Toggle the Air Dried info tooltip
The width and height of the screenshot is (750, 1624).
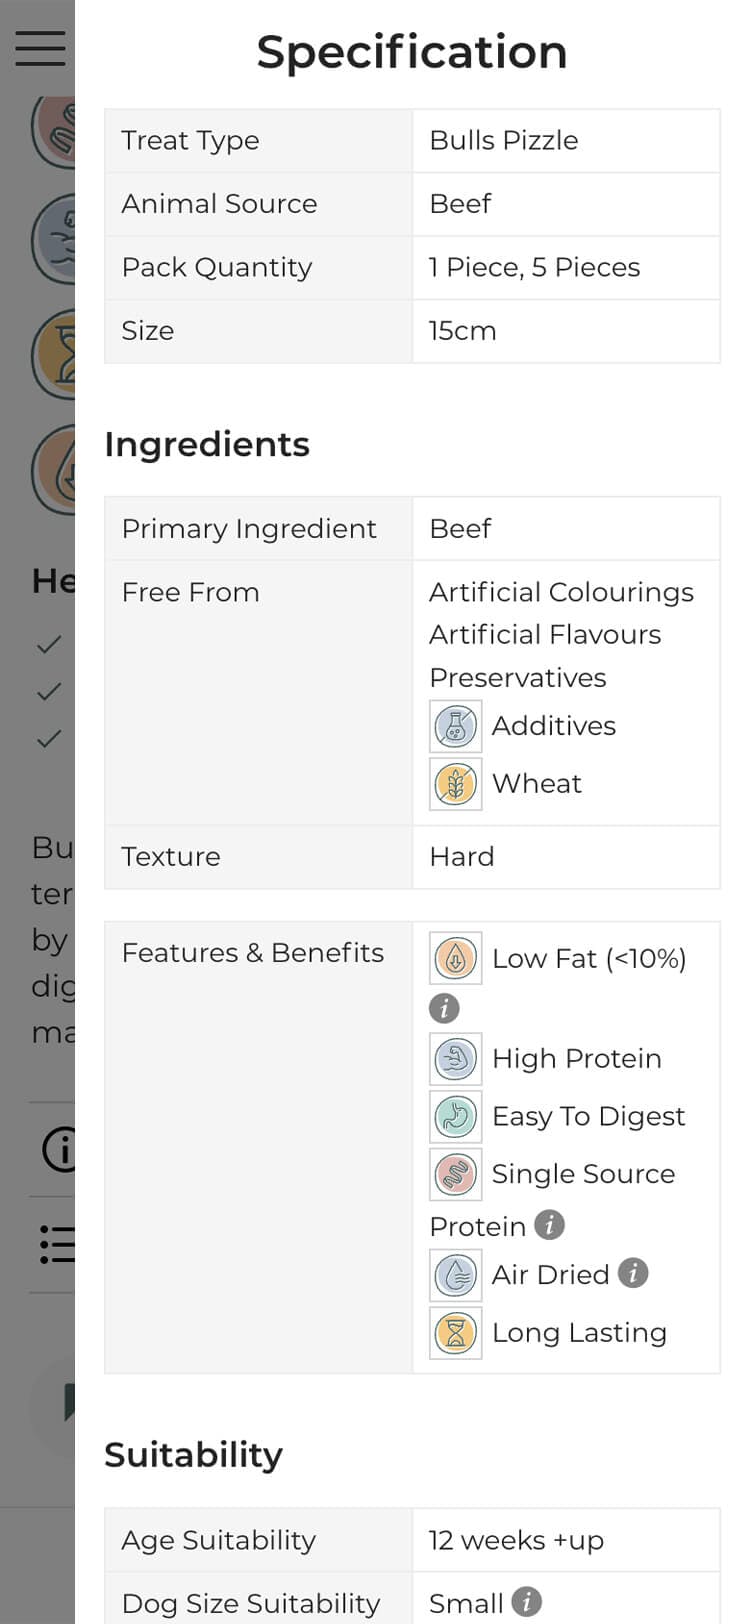632,1274
